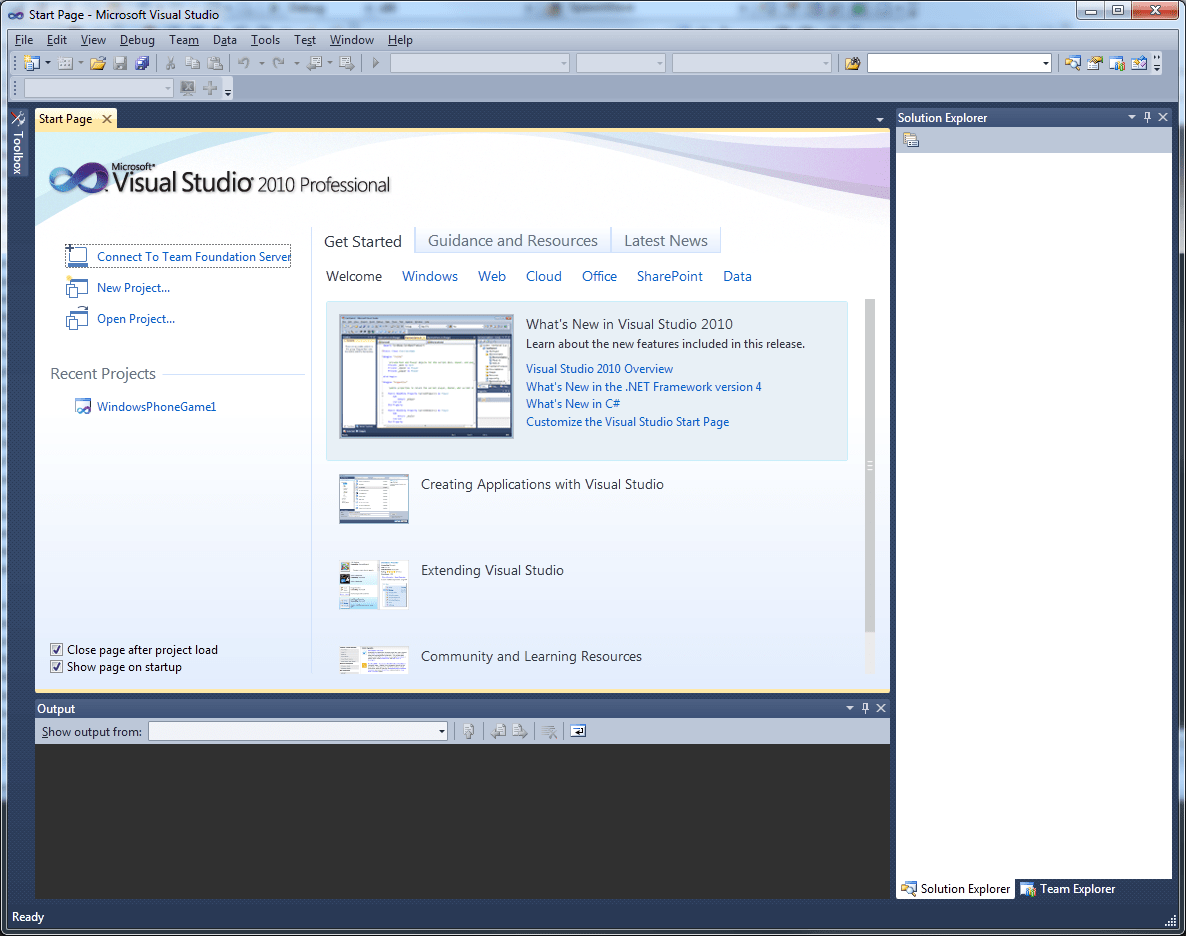Click the Properties icon in Solution Explorer
The height and width of the screenshot is (936, 1186).
click(911, 140)
